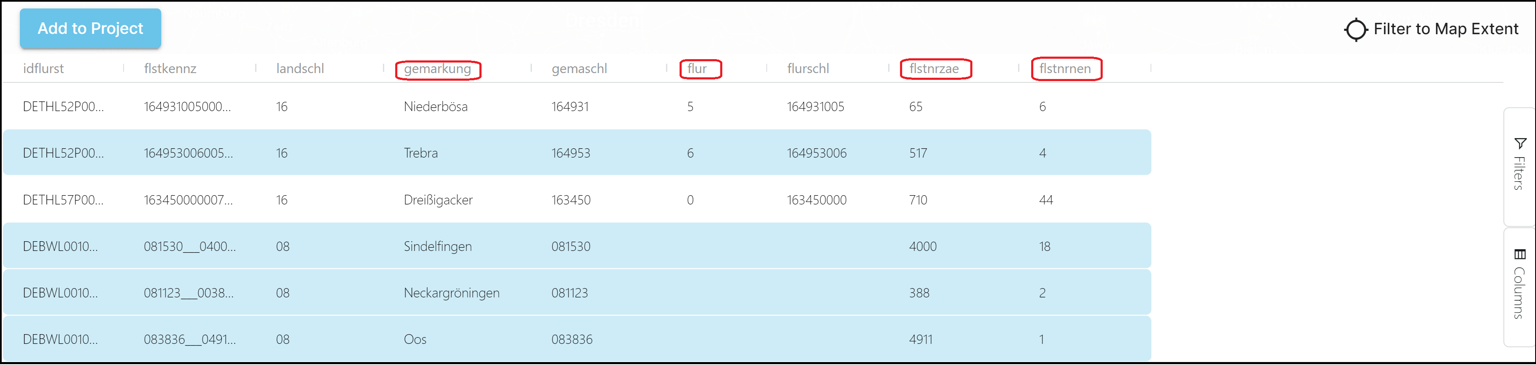This screenshot has height=365, width=1536.
Task: Sort by landschl column header
Action: pyautogui.click(x=300, y=69)
